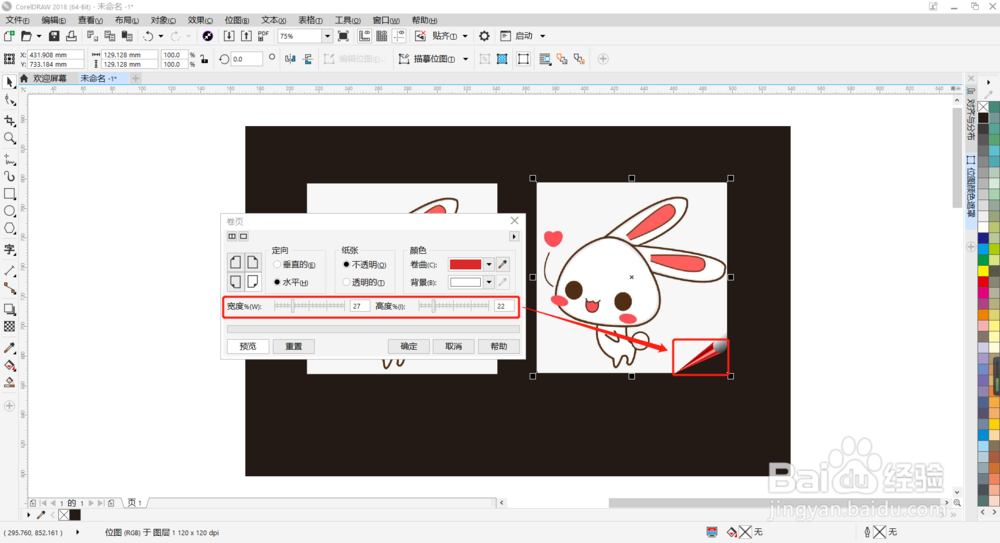Click the Export icon in standard toolbar
This screenshot has width=1000, height=543.
pos(246,36)
